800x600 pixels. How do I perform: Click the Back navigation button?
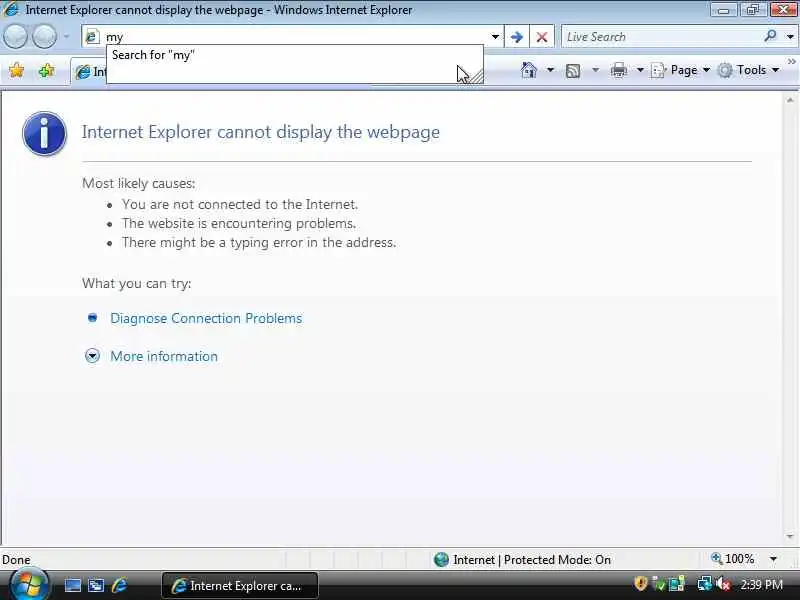tap(15, 37)
